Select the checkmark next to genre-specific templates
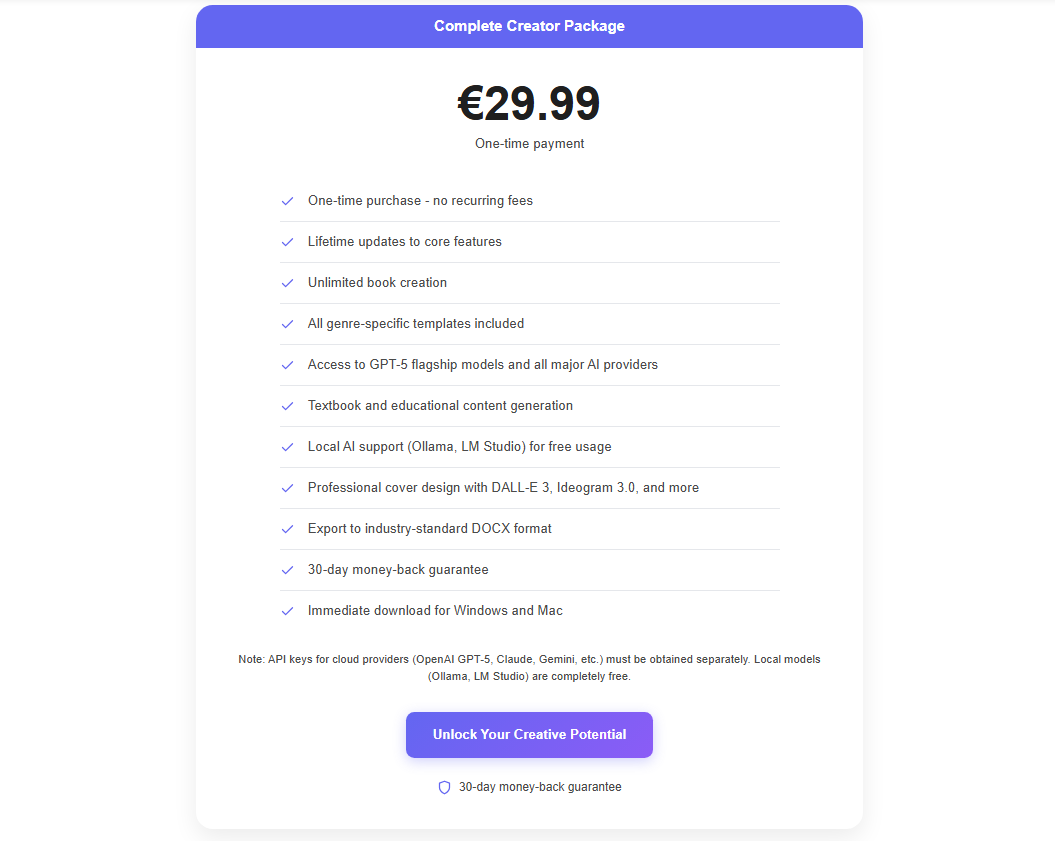The width and height of the screenshot is (1055, 841). pos(288,324)
